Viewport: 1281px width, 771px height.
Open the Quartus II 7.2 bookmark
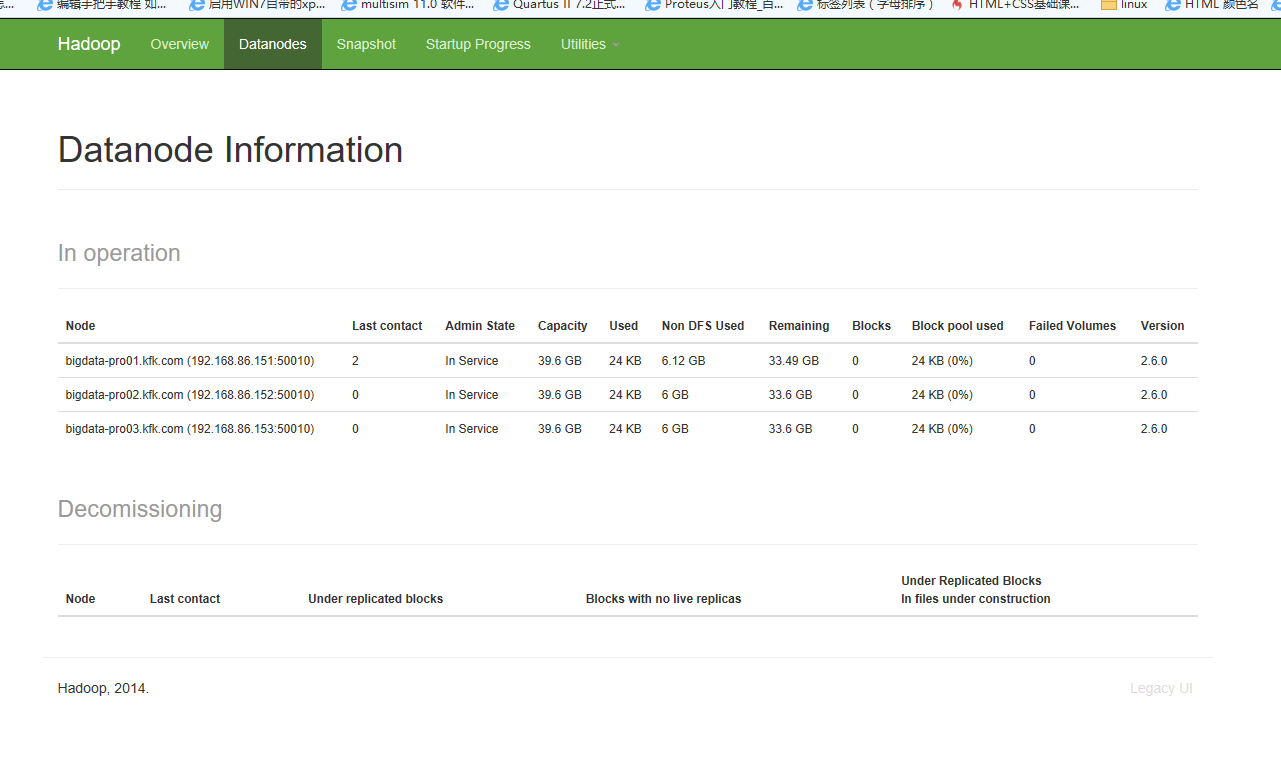[x=560, y=5]
